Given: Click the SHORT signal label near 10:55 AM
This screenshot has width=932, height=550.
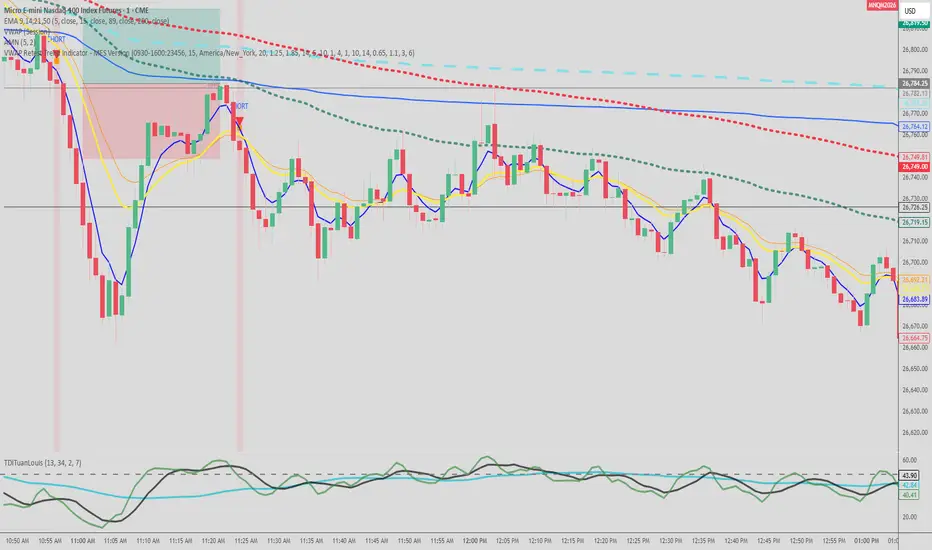Looking at the screenshot, I should point(58,39).
